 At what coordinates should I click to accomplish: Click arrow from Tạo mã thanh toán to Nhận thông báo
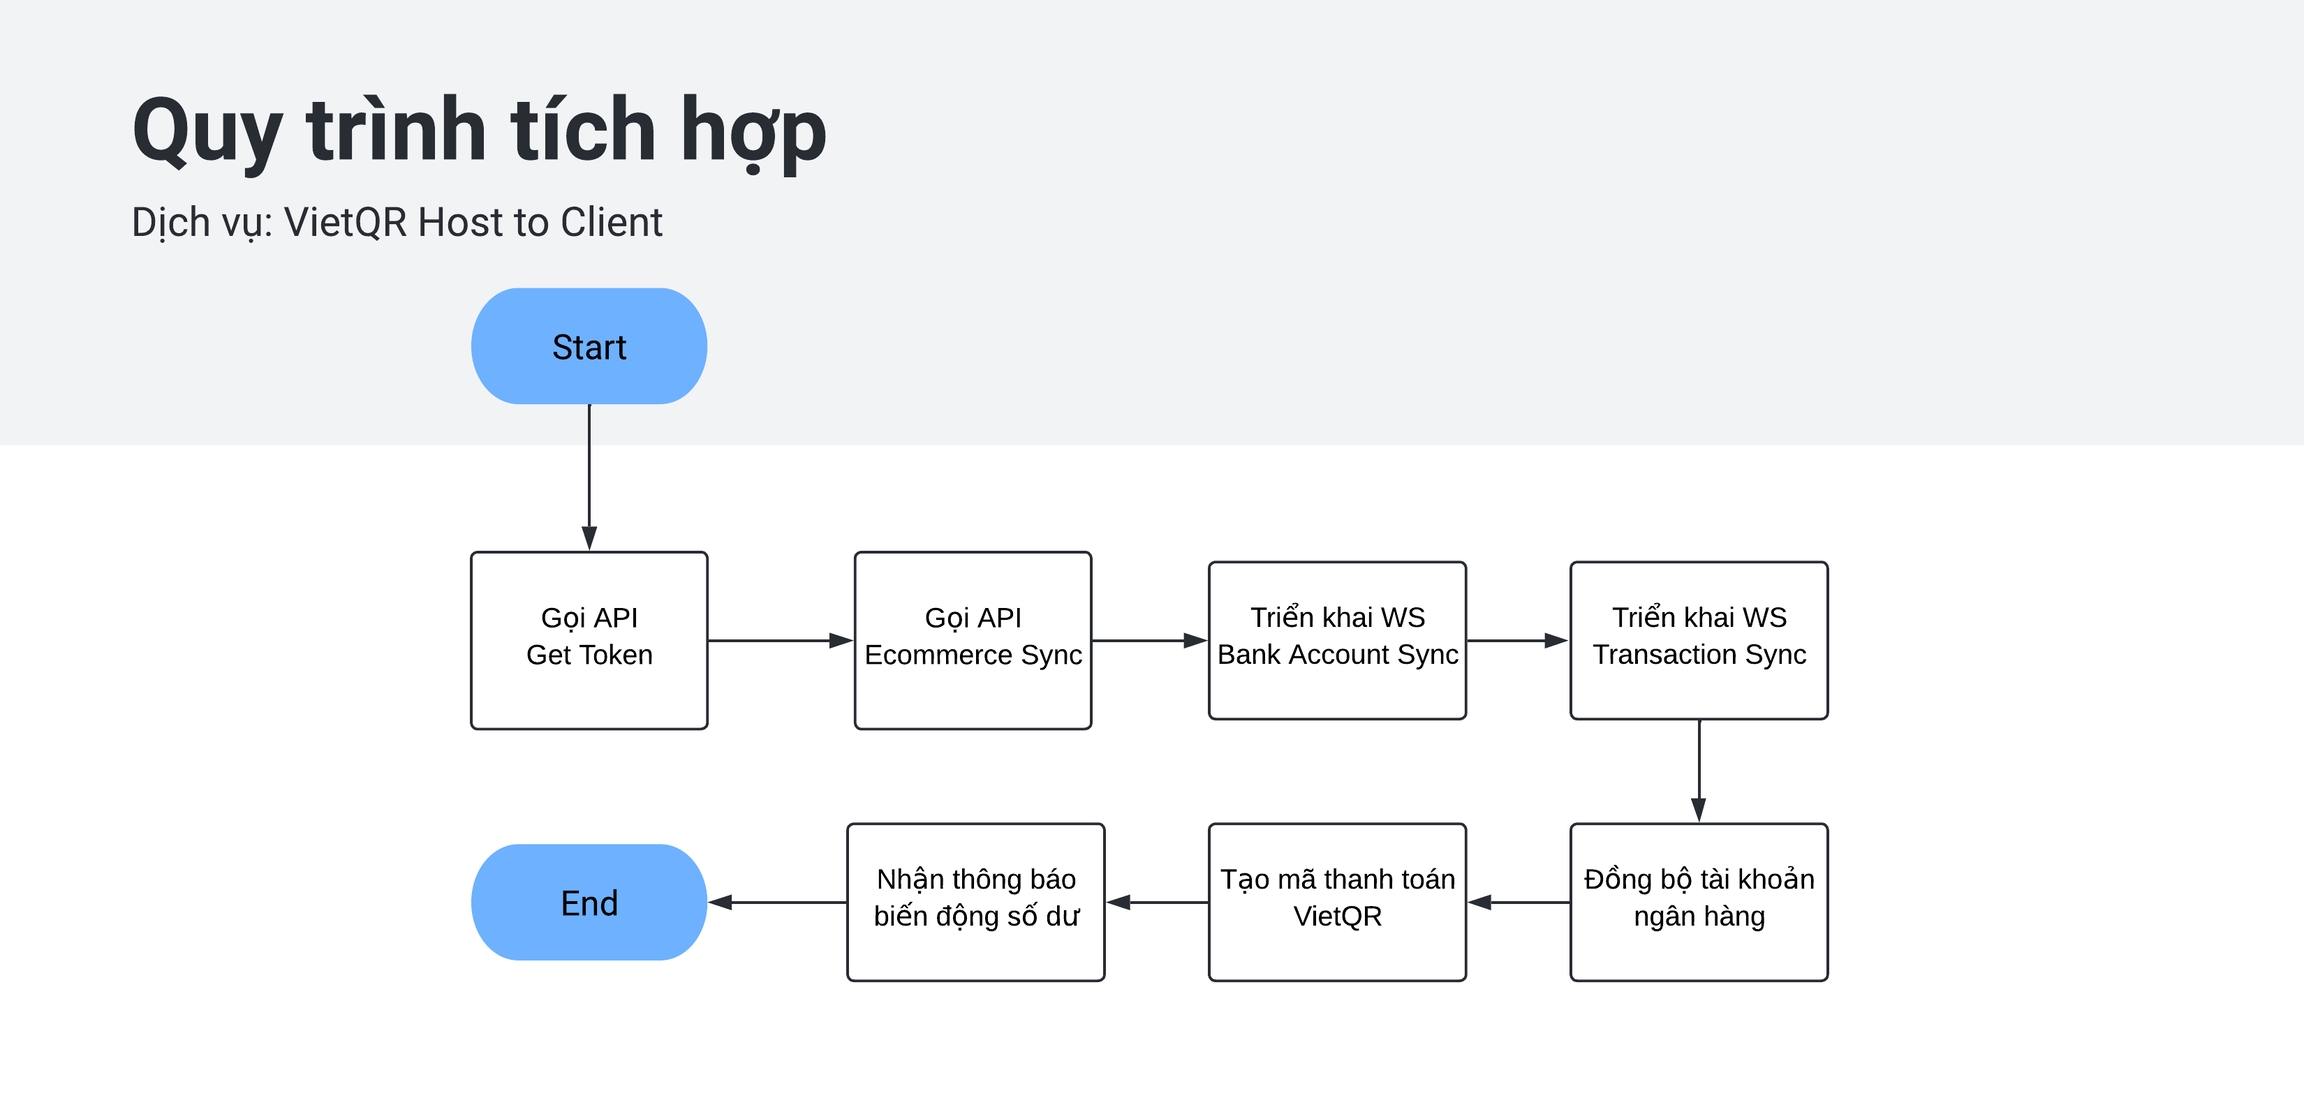coord(1158,902)
